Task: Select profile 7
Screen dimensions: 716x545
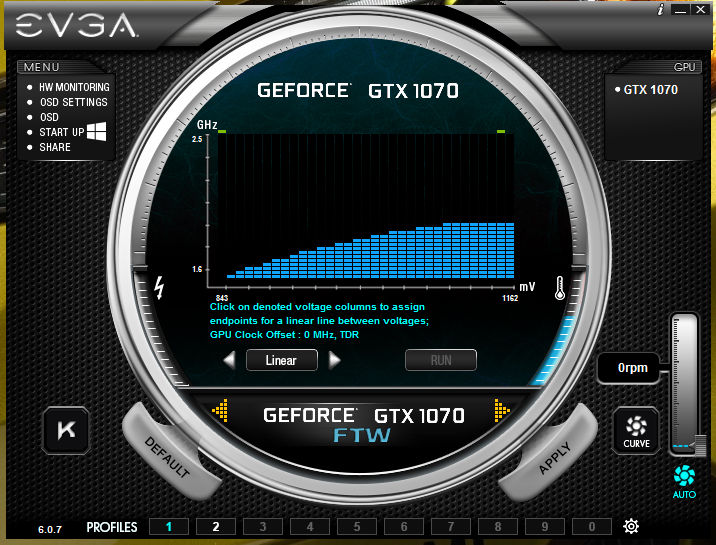Action: coord(451,526)
